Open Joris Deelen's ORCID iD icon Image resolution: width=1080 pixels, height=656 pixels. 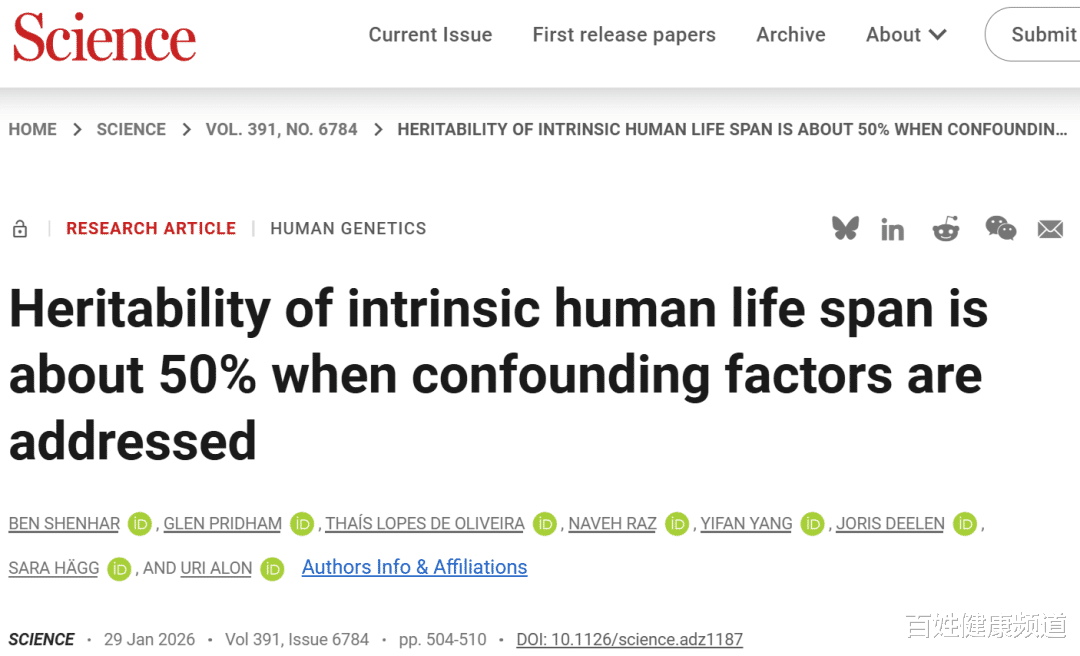coord(964,524)
